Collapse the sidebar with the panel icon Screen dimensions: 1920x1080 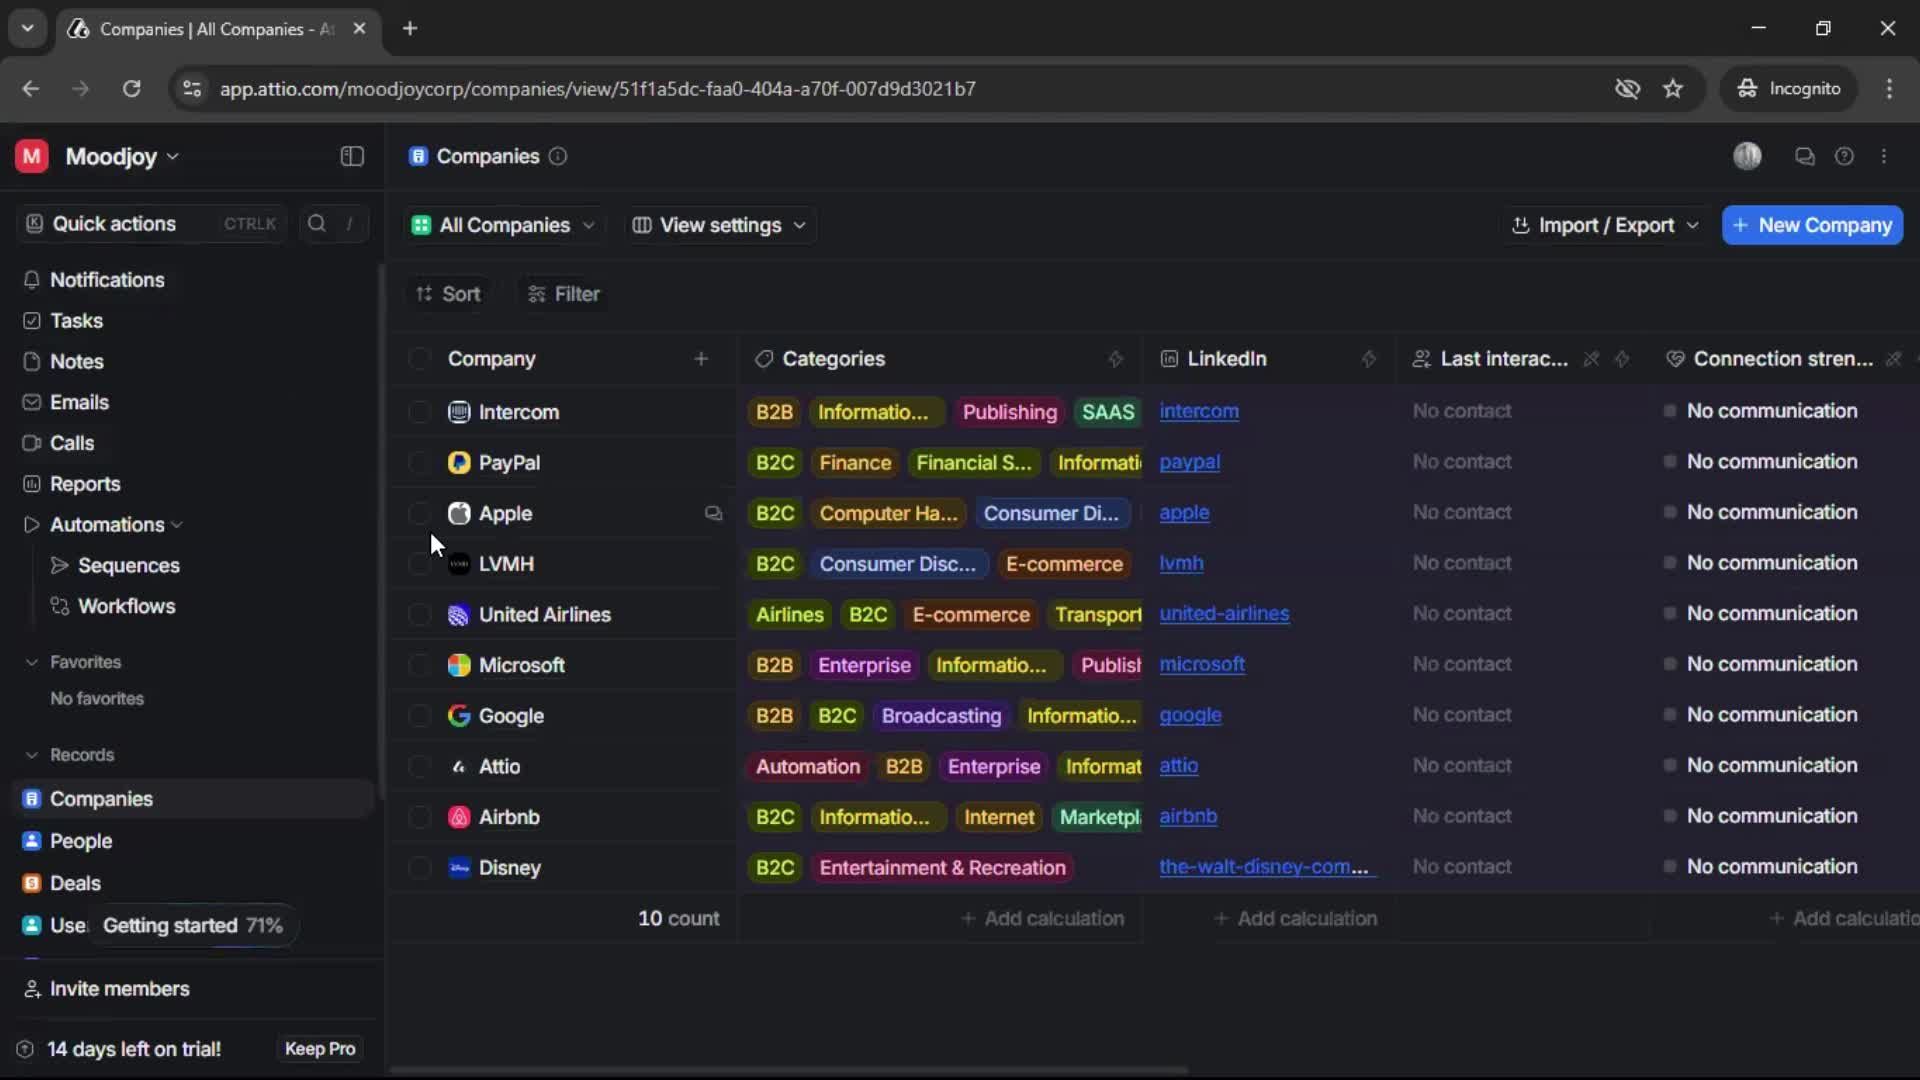coord(351,156)
